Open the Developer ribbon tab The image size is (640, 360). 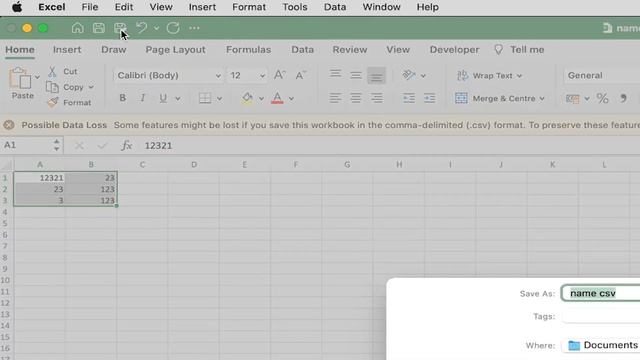click(x=454, y=50)
